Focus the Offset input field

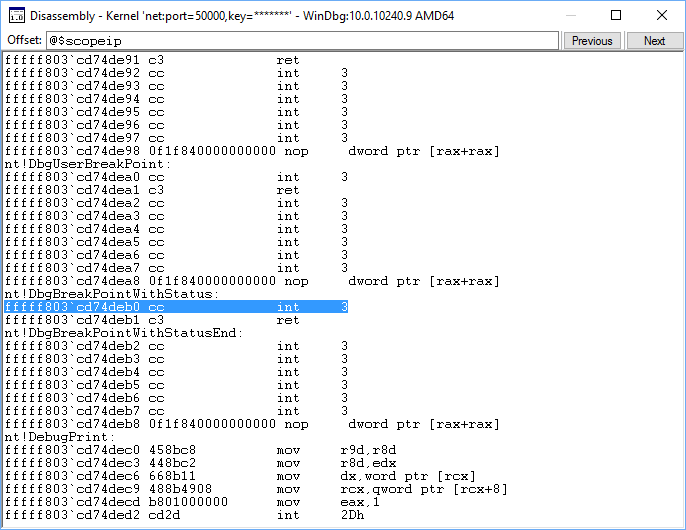point(302,41)
